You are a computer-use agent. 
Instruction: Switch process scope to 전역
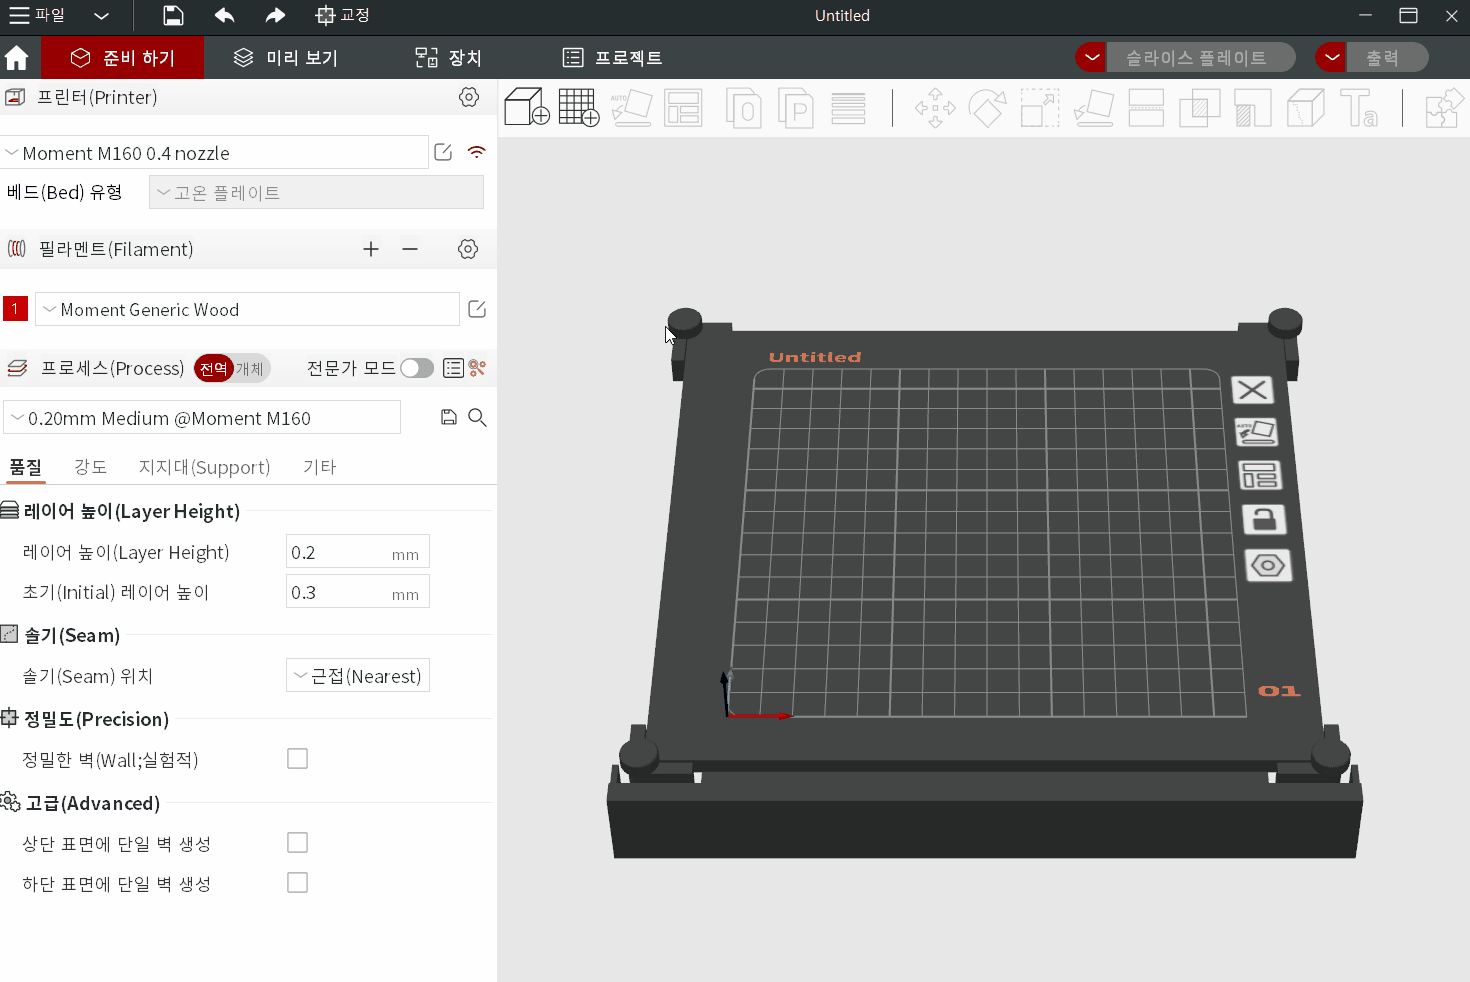[x=213, y=368]
